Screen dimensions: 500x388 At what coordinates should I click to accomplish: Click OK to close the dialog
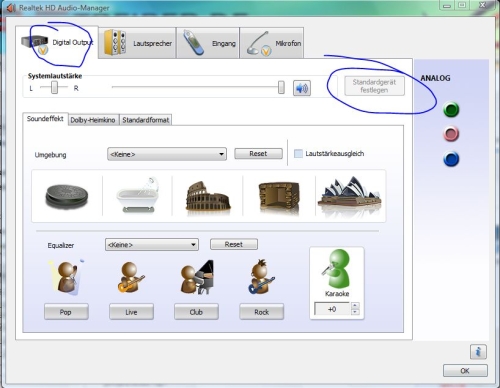(465, 371)
